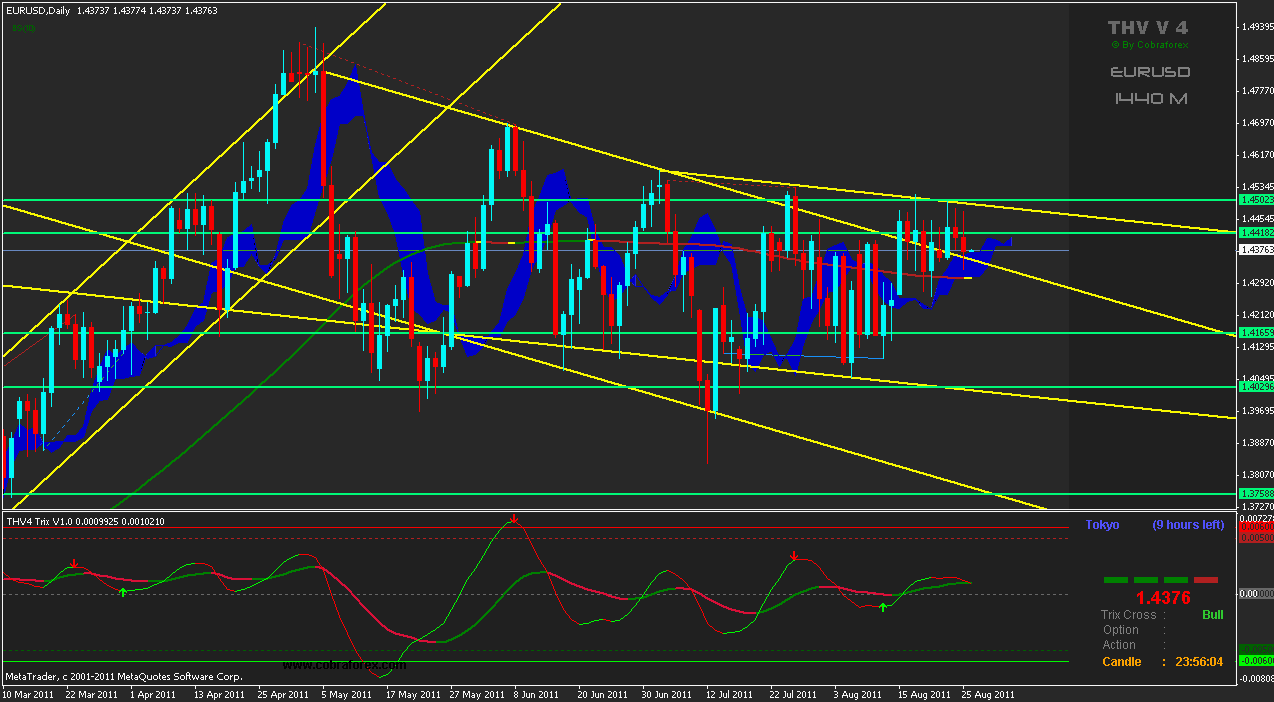Open the www.cobraforex.com link

pyautogui.click(x=344, y=664)
